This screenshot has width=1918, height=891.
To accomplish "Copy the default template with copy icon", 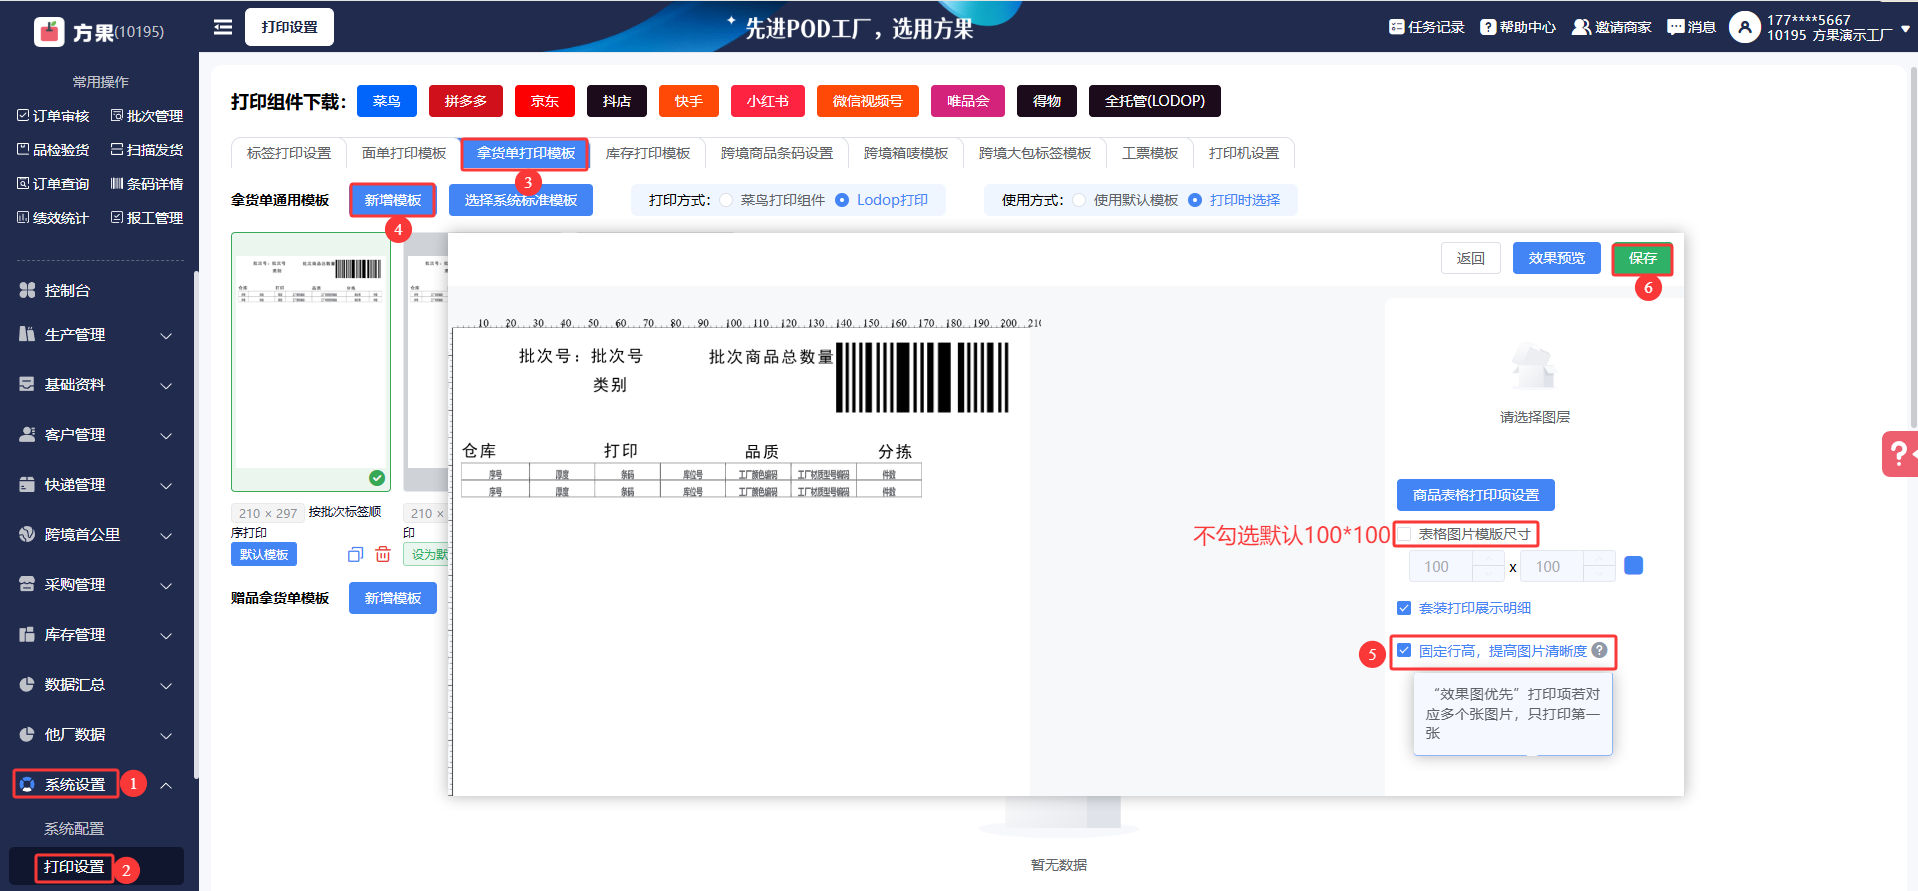I will [355, 555].
